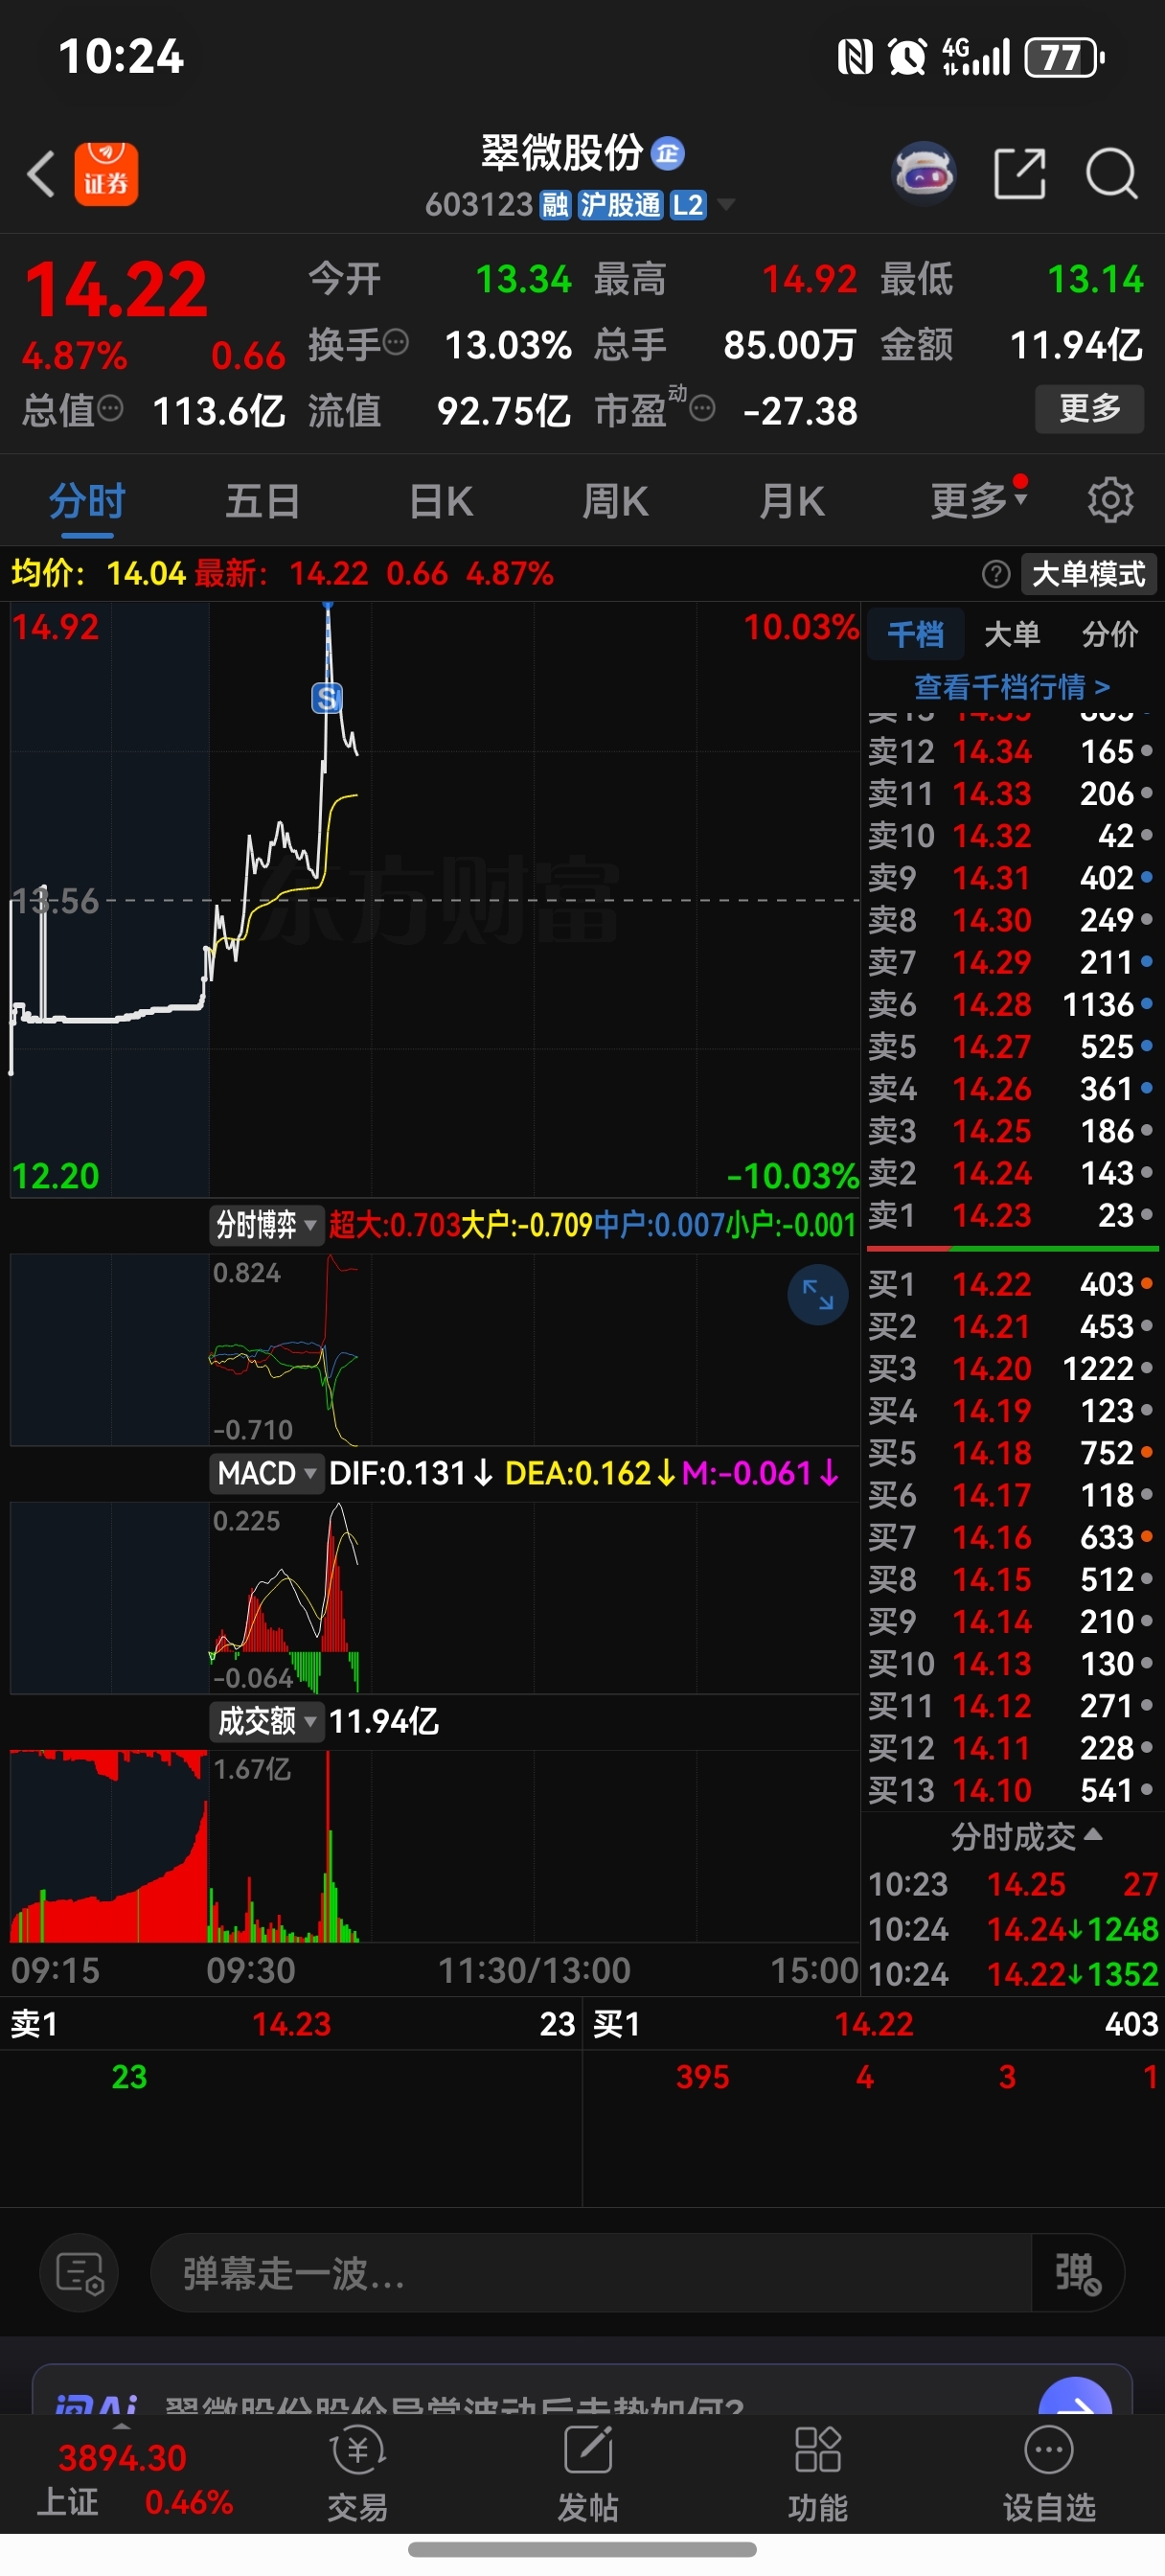
Task: Open the 交易 trade icon
Action: pos(357,2473)
